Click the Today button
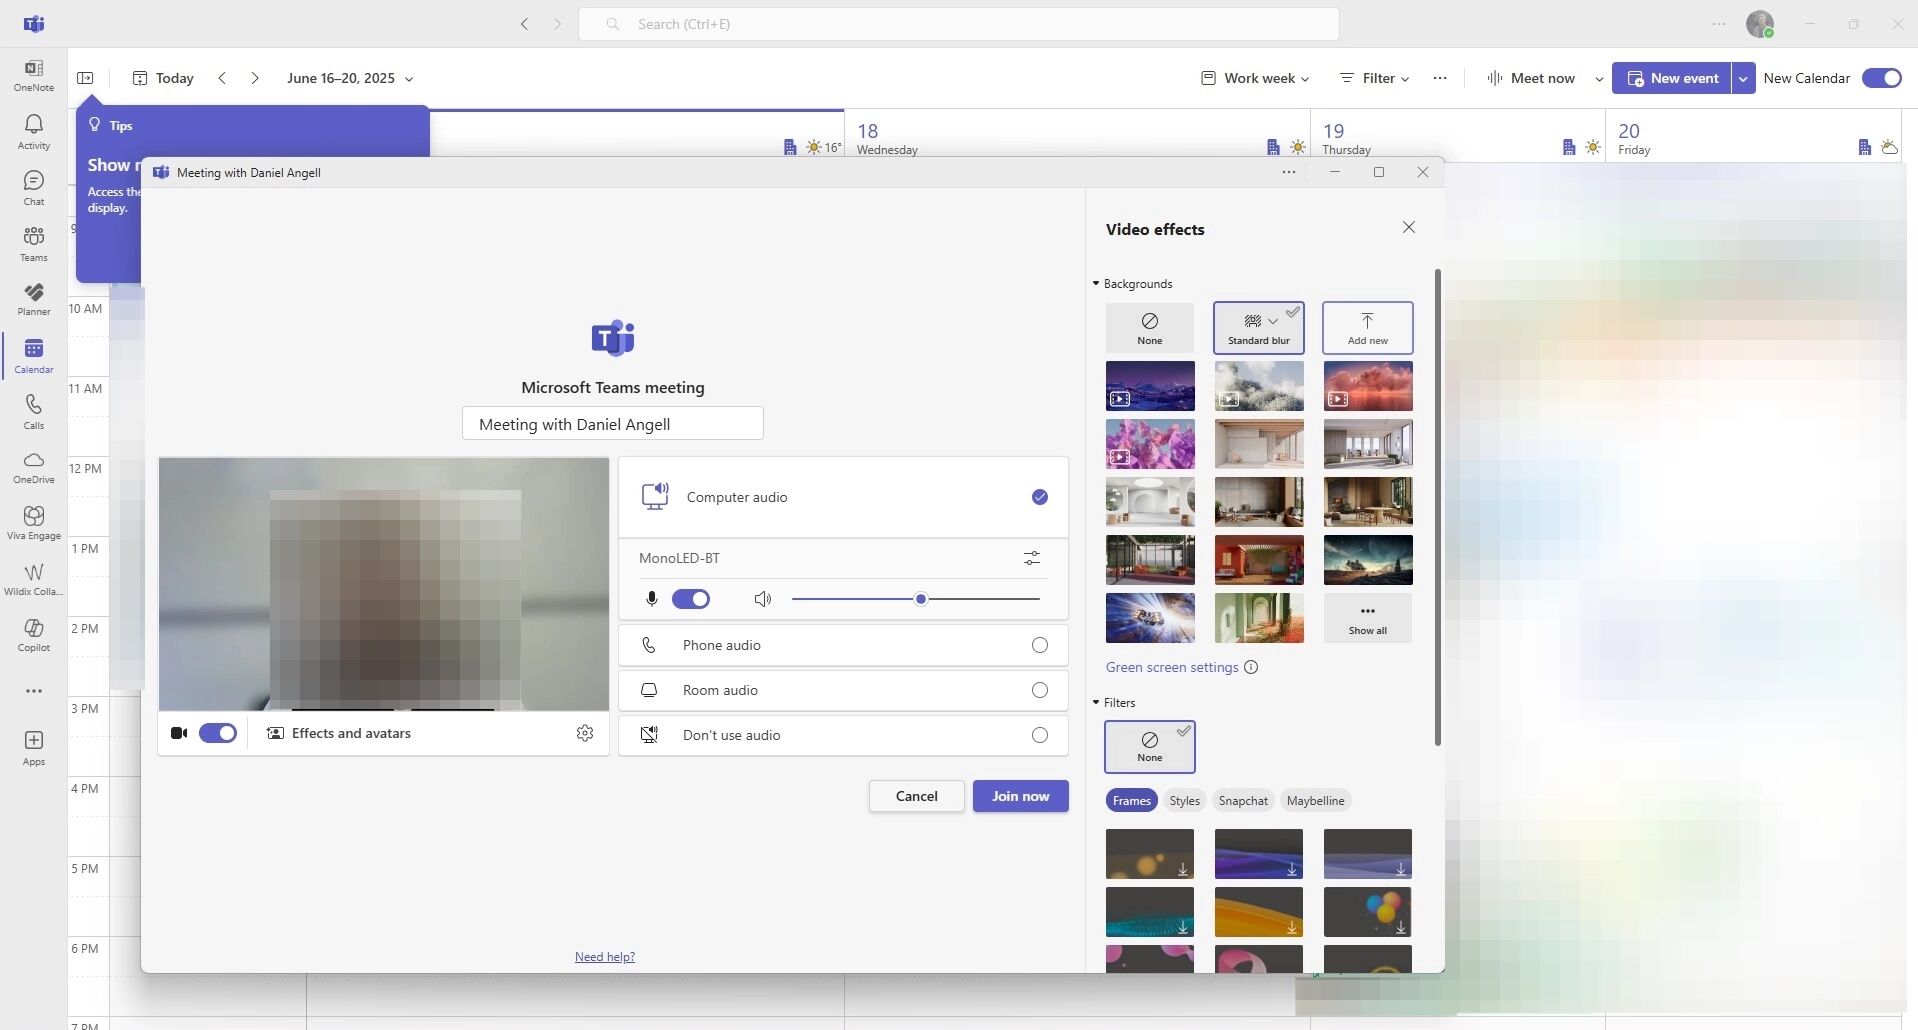Viewport: 1918px width, 1030px height. point(164,78)
